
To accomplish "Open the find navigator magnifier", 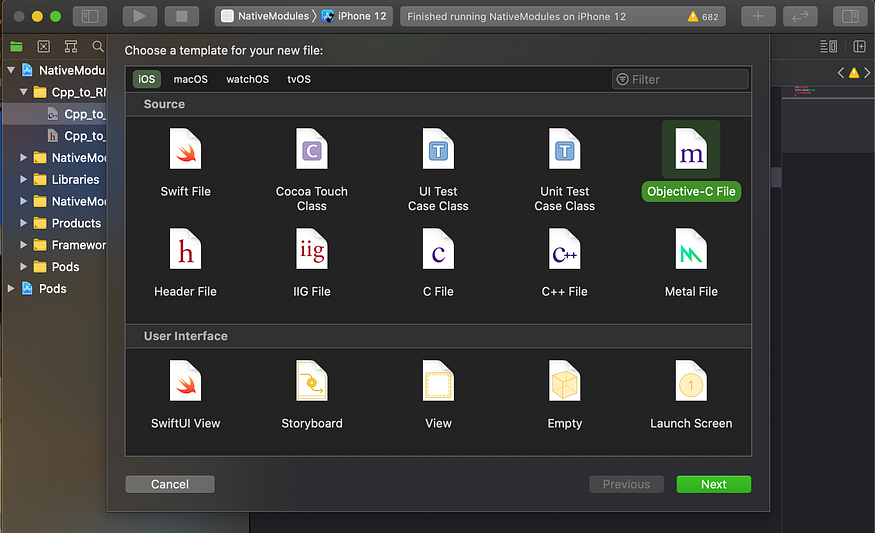I will pos(98,46).
